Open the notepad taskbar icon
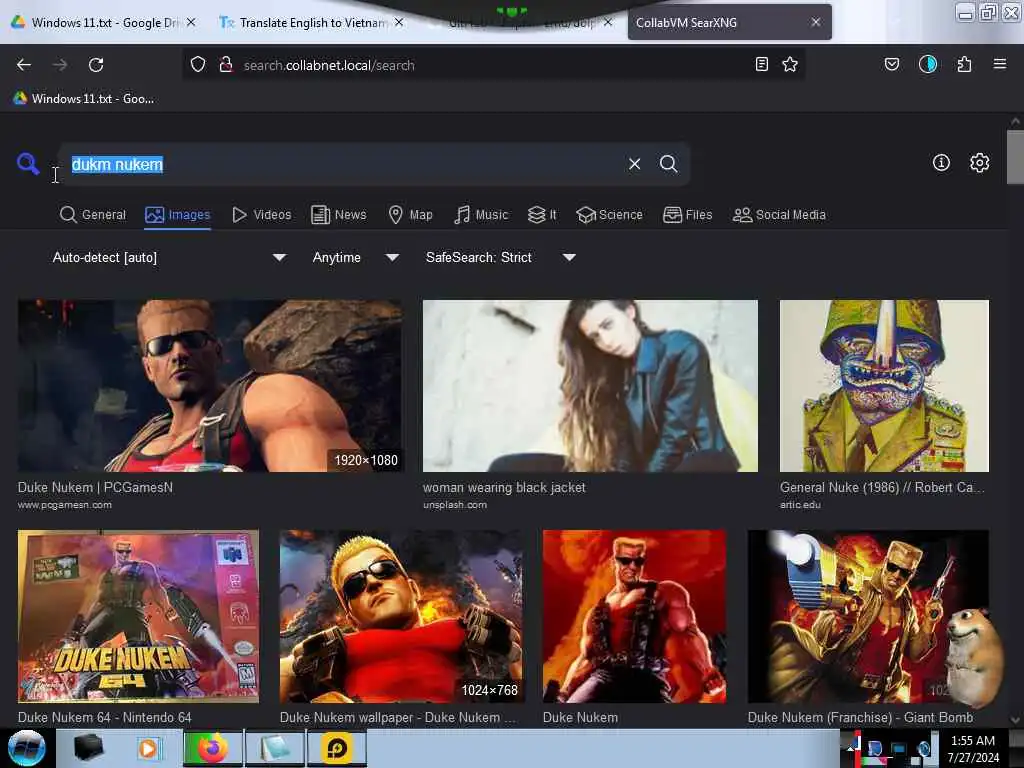 click(x=276, y=748)
